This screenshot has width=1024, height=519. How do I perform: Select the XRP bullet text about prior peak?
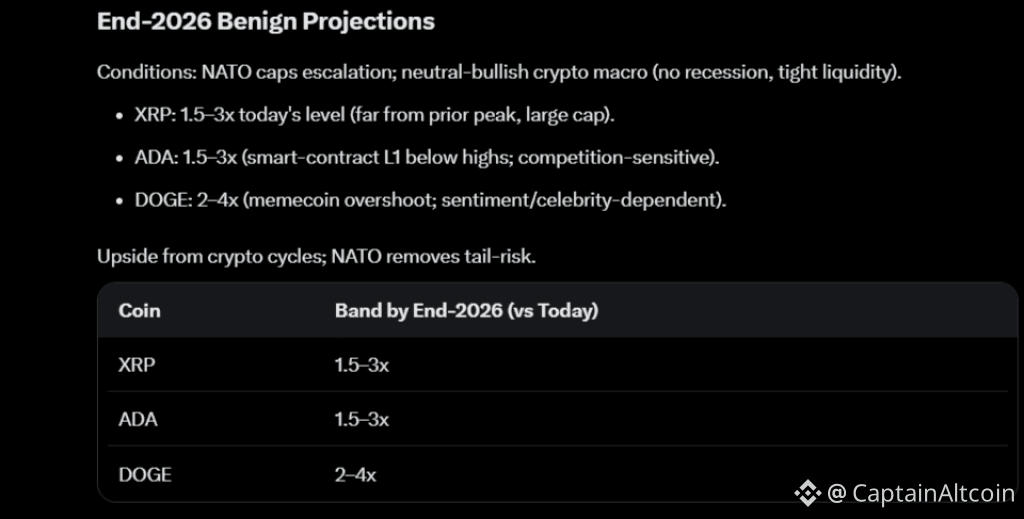(x=375, y=115)
